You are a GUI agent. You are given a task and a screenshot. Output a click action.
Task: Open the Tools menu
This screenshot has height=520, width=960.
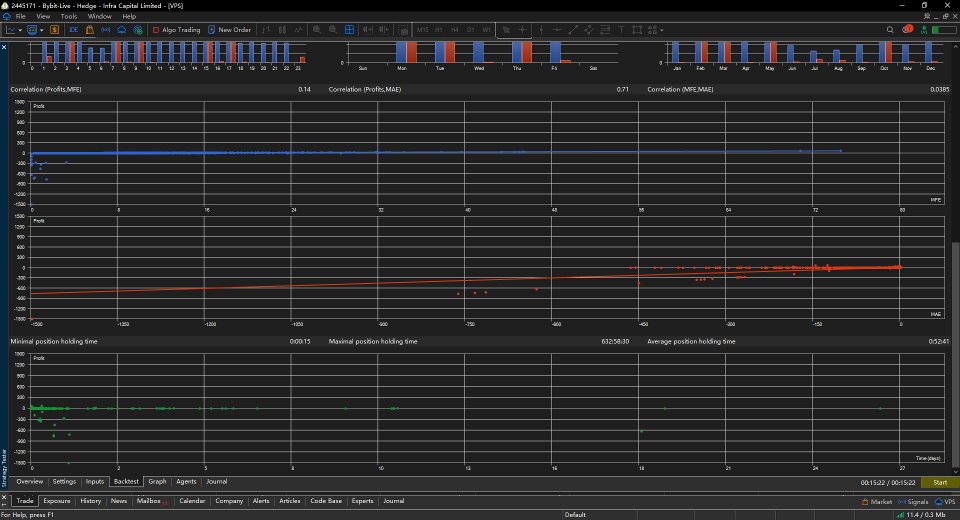pos(69,17)
